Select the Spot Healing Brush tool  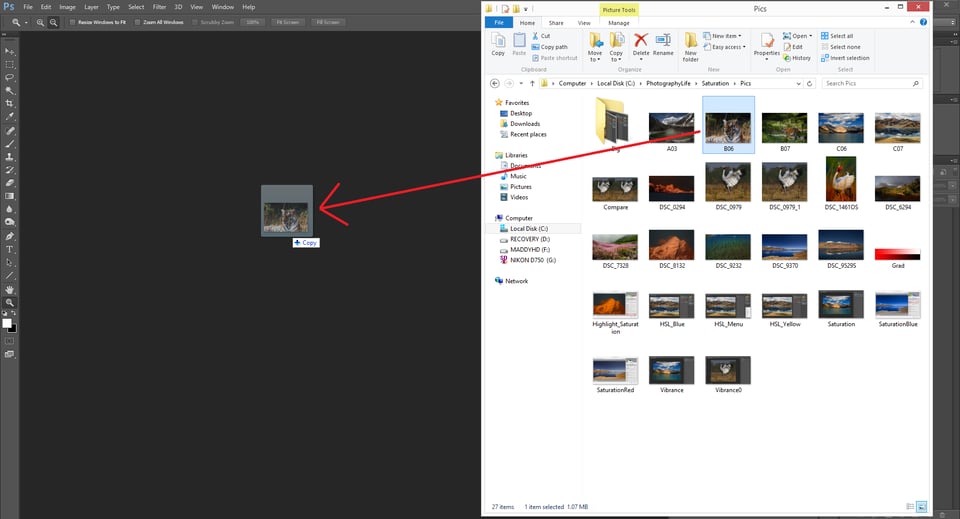click(9, 131)
